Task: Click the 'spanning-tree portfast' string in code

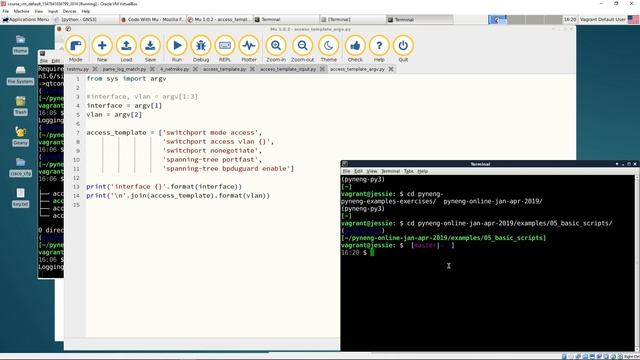Action: 211,160
